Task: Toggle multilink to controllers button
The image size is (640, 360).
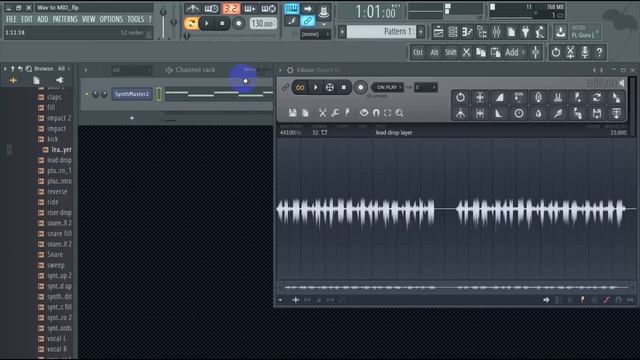Action: pos(307,21)
